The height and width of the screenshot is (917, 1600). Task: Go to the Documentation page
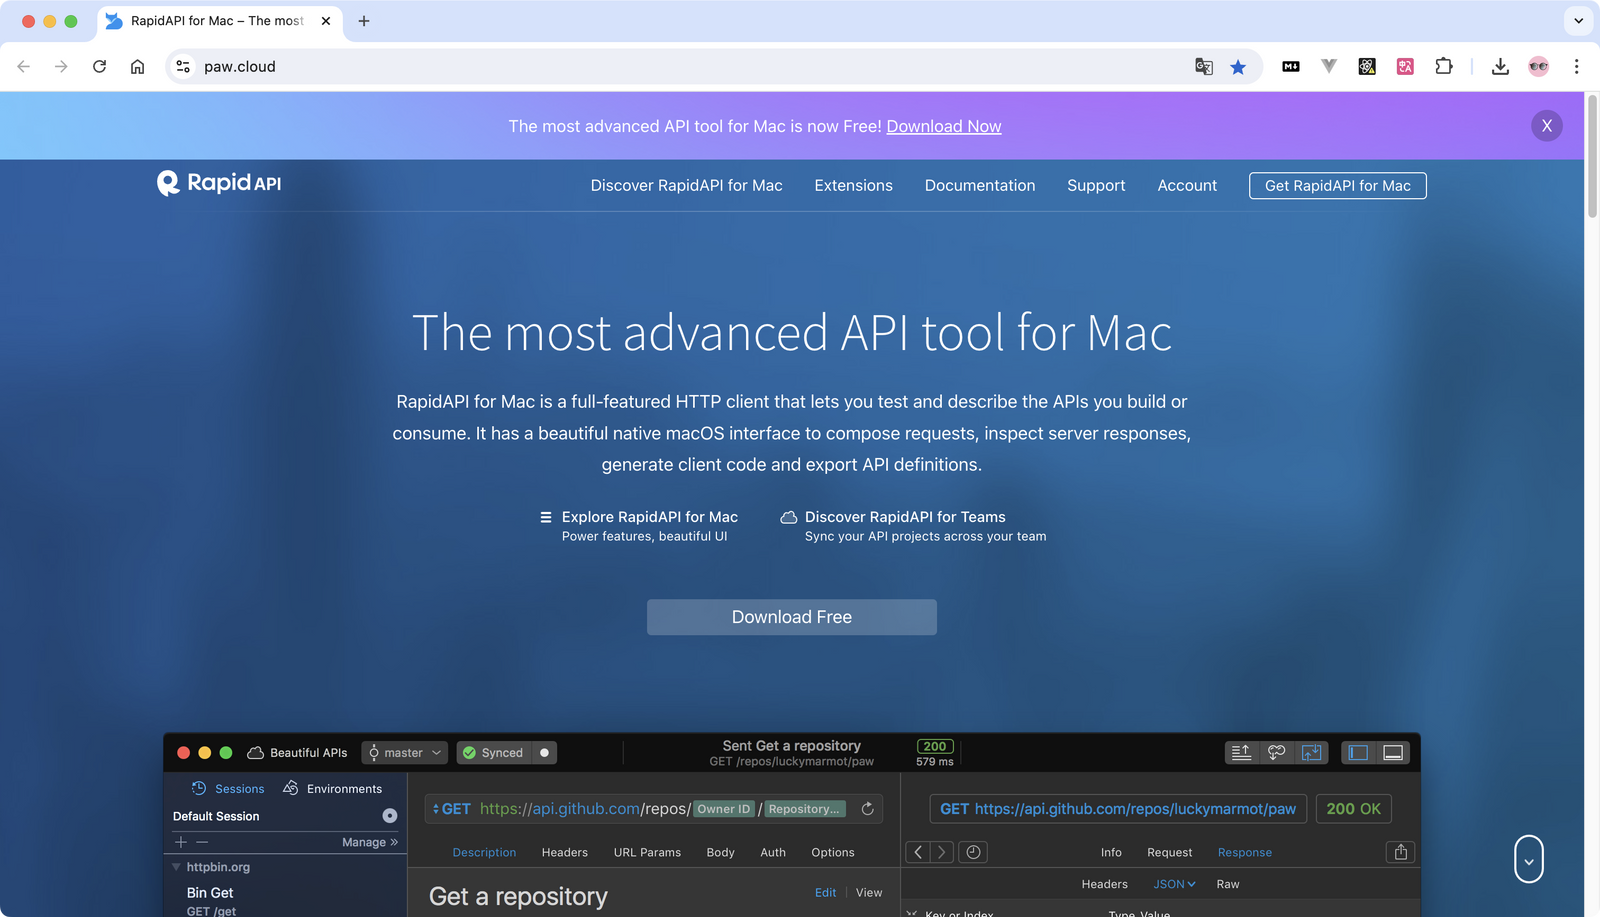[x=979, y=186]
